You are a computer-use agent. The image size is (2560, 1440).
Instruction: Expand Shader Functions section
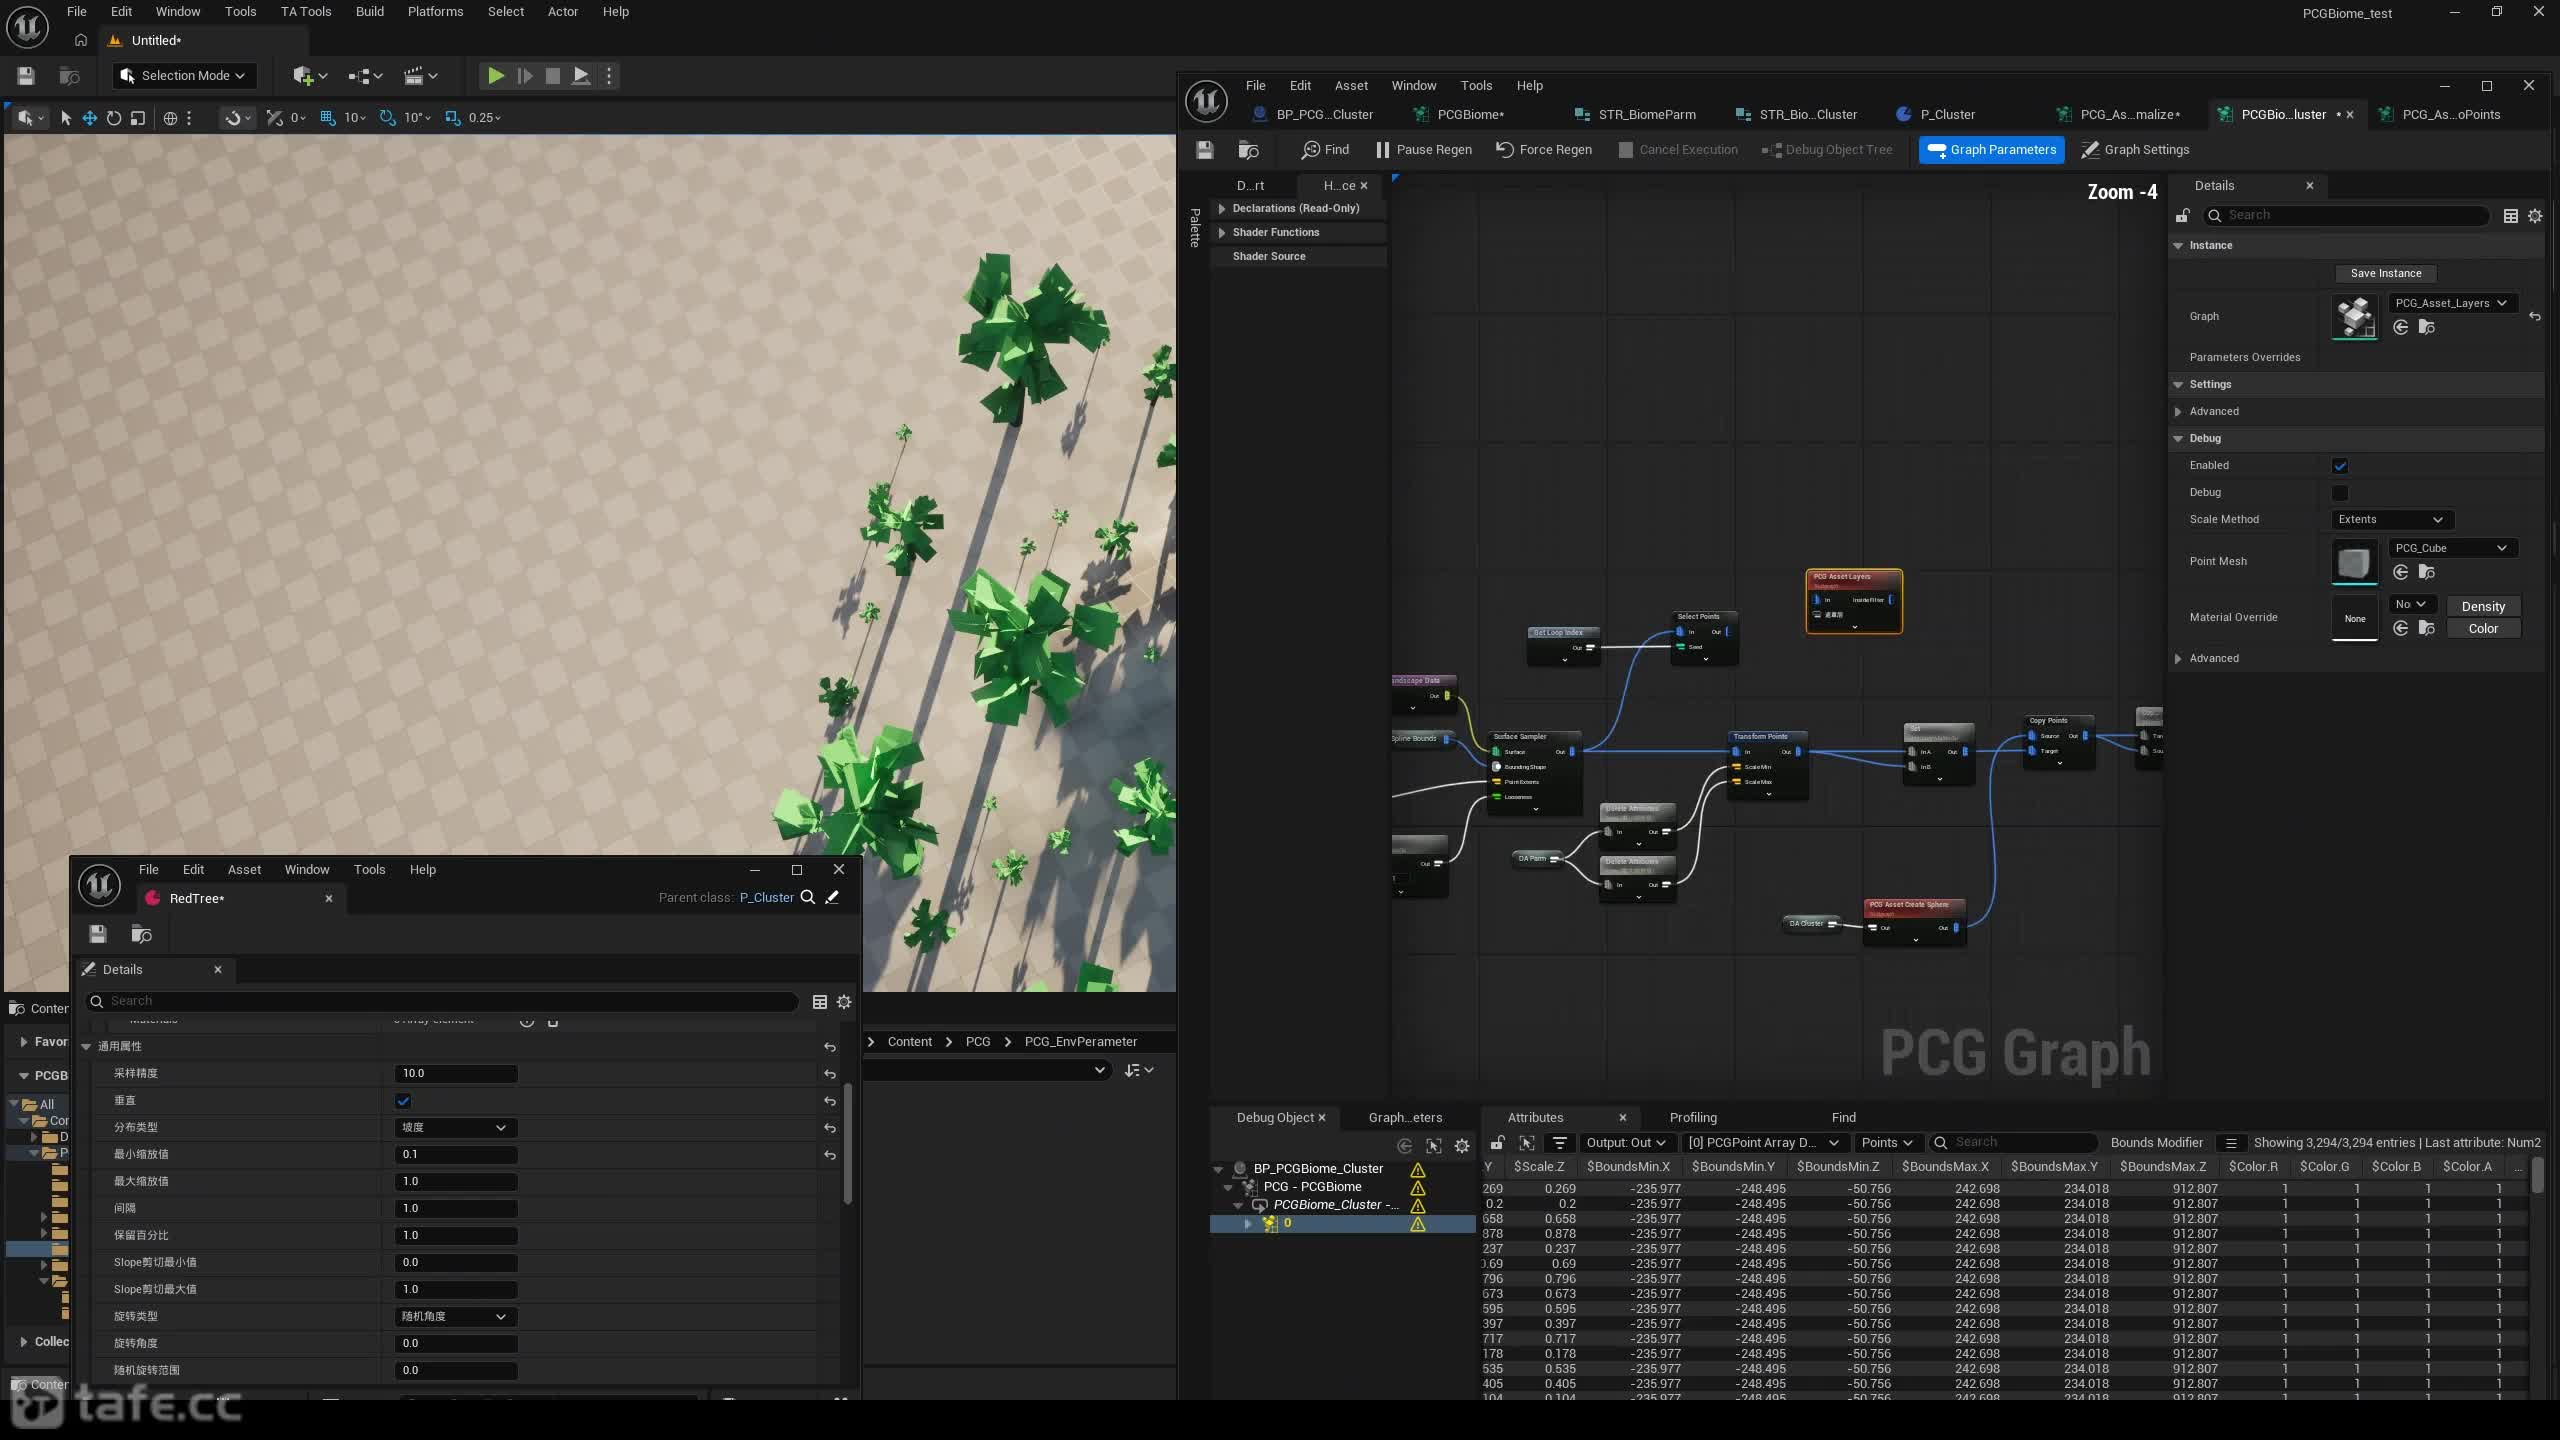(1221, 233)
